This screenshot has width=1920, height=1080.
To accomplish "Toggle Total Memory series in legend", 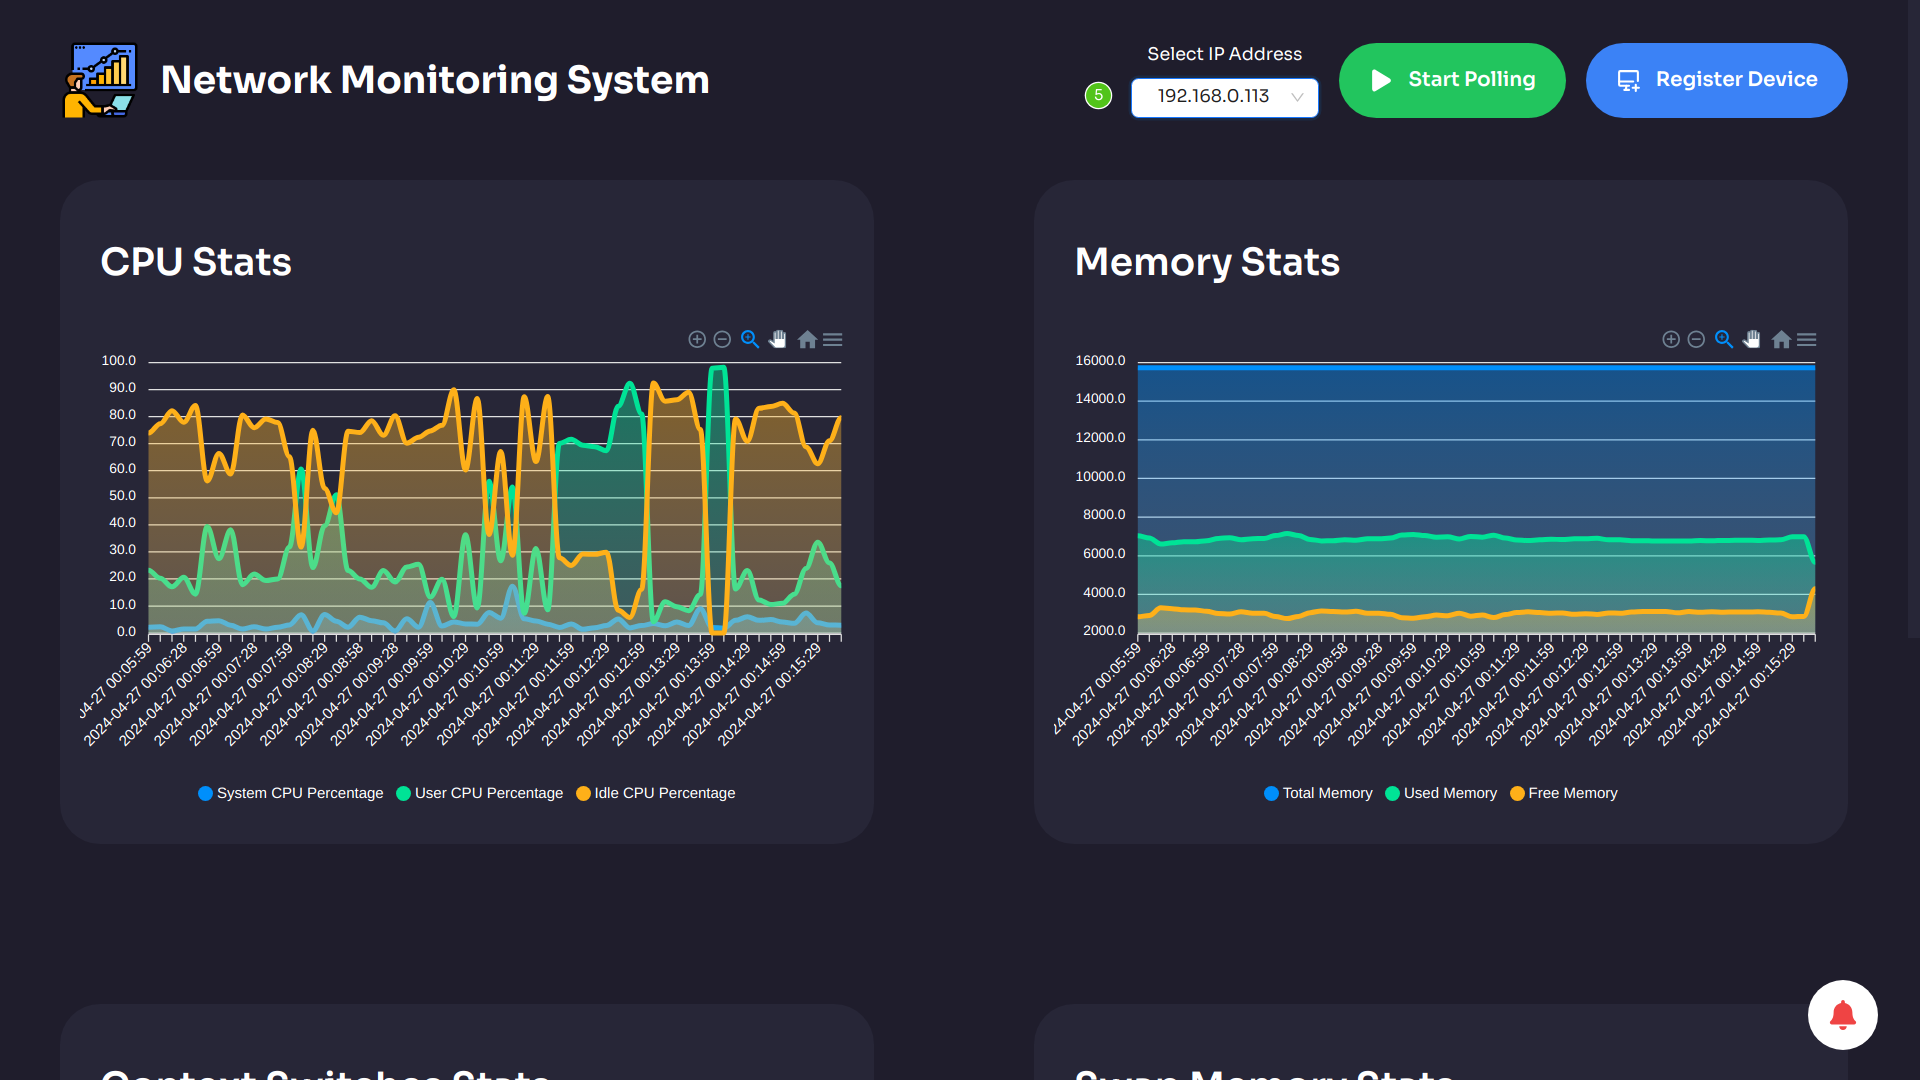I will click(x=1318, y=793).
